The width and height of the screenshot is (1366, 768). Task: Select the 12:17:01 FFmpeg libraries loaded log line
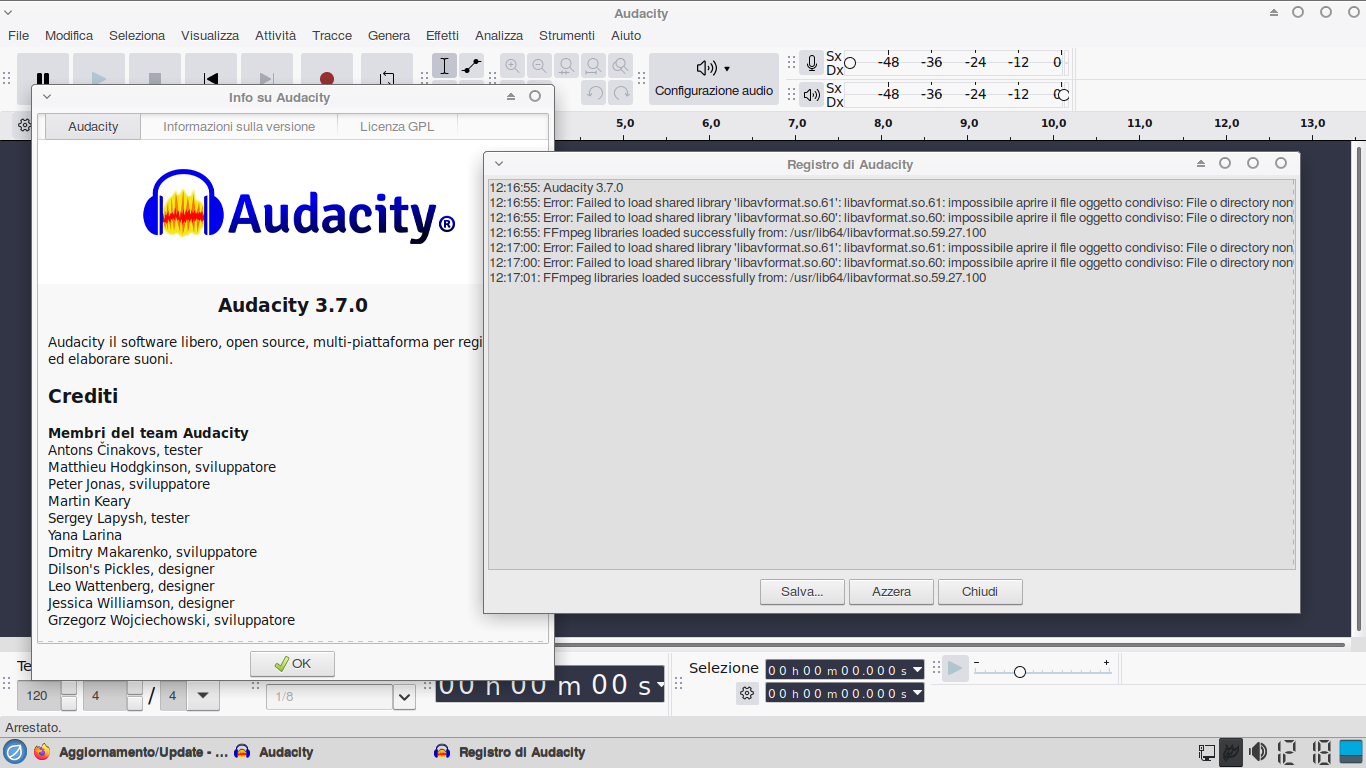coord(738,278)
